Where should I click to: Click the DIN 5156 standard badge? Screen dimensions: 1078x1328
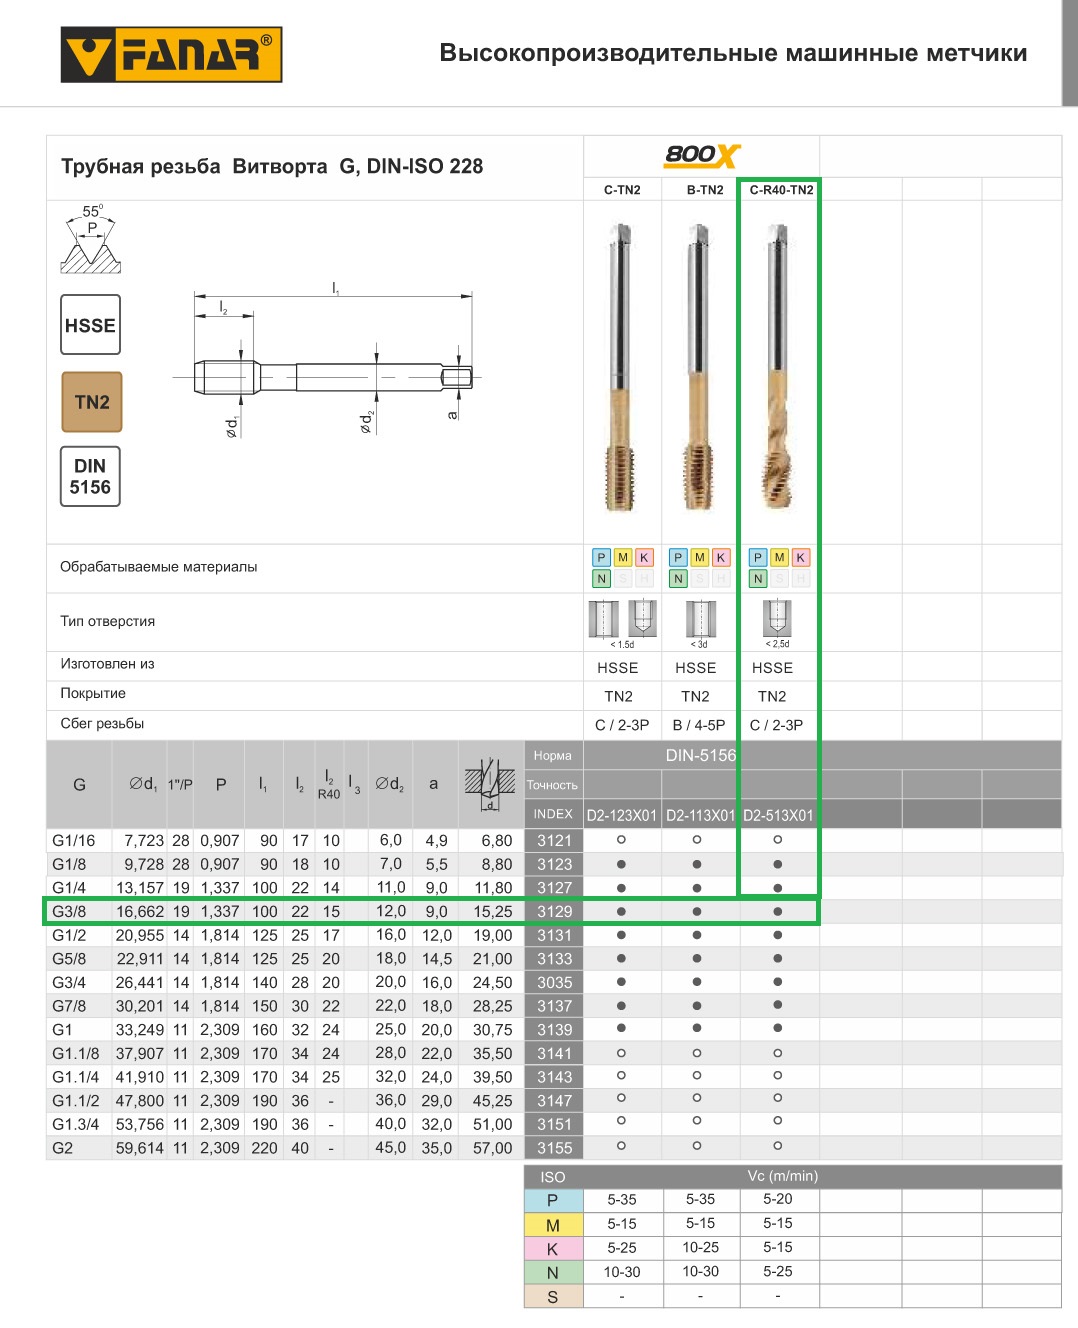point(90,476)
